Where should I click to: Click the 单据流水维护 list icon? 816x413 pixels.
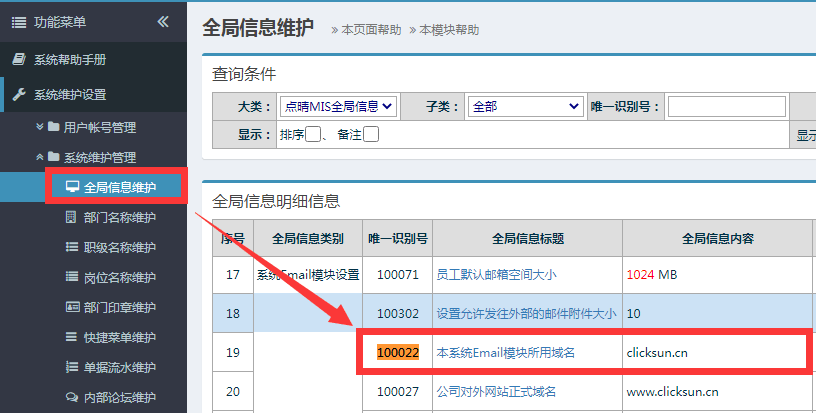click(x=72, y=367)
